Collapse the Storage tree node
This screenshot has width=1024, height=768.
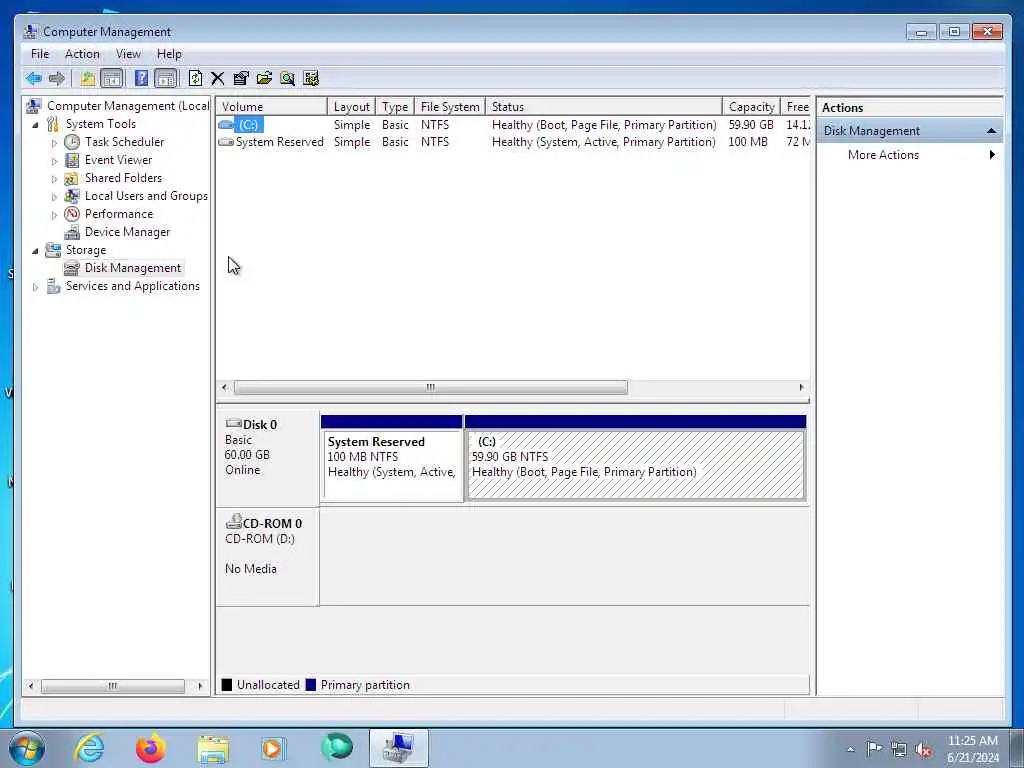35,250
